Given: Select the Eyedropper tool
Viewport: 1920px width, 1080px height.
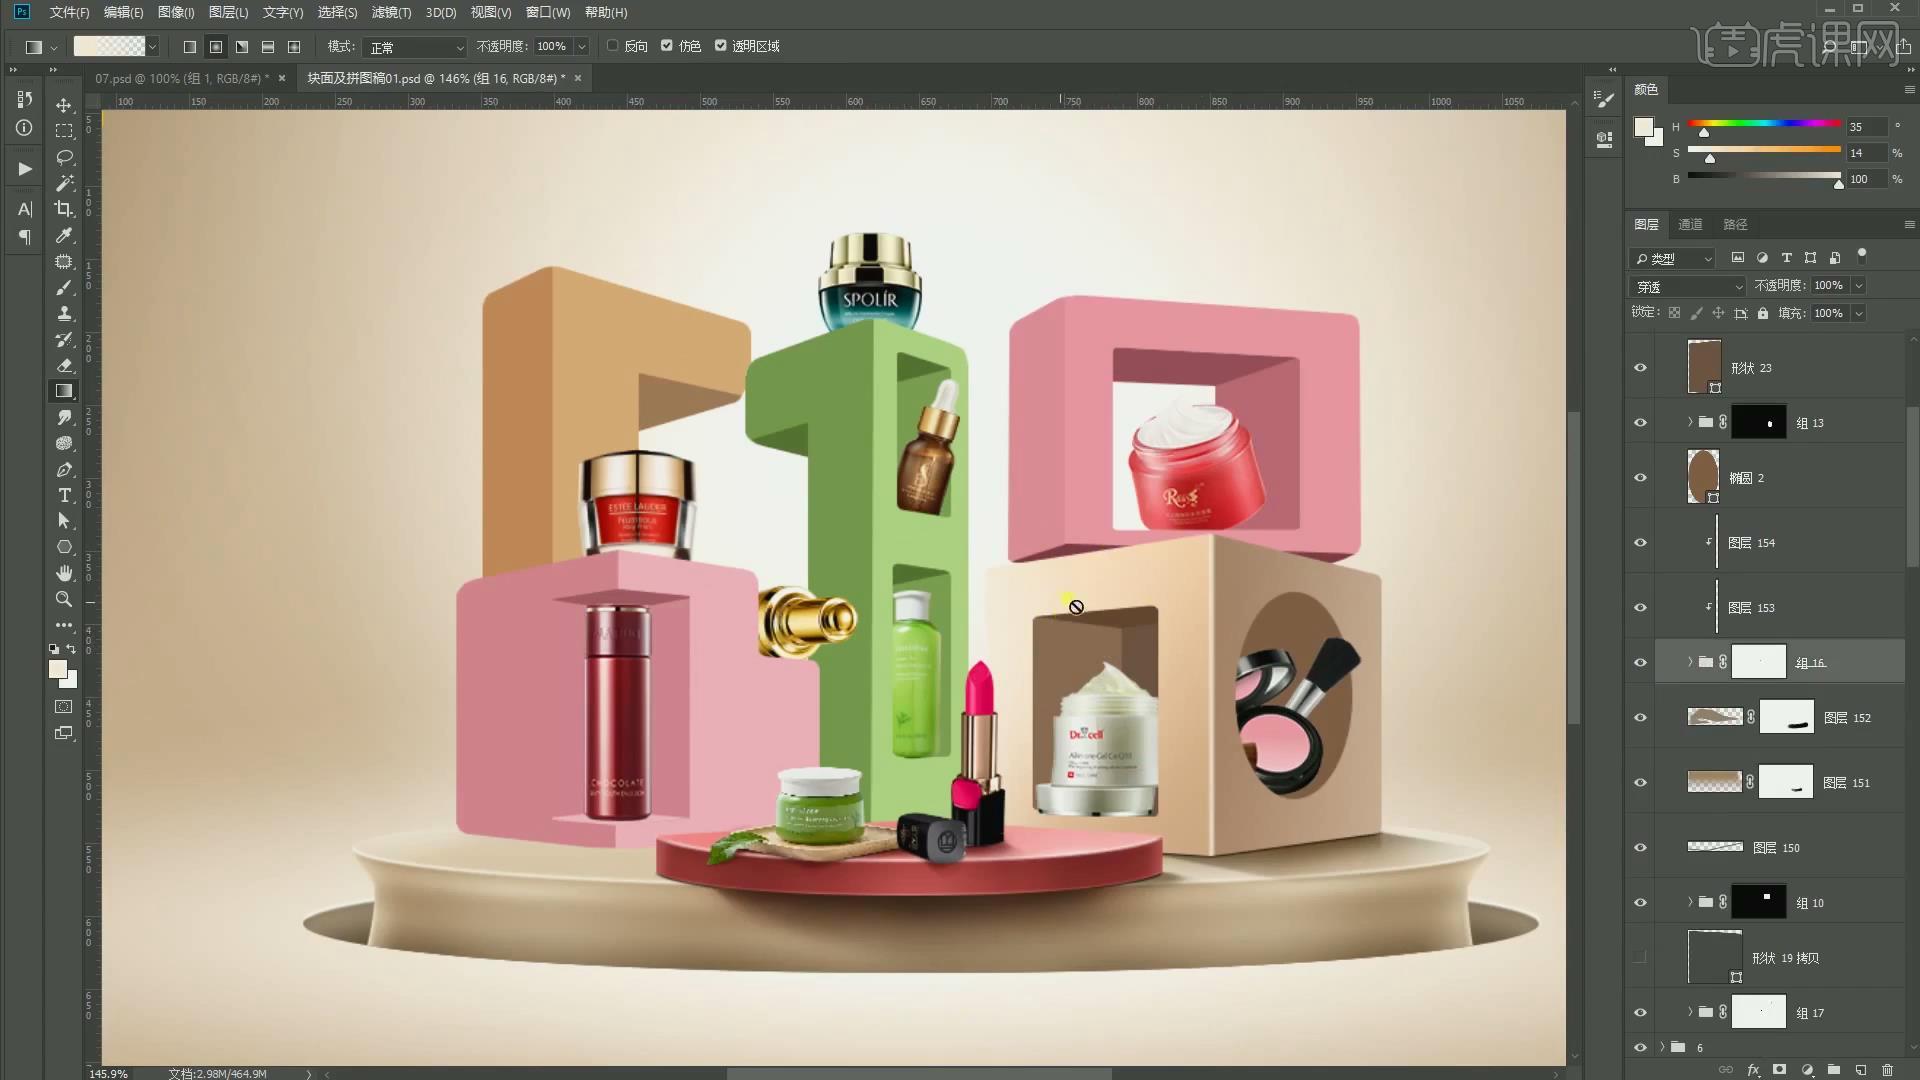Looking at the screenshot, I should [64, 235].
